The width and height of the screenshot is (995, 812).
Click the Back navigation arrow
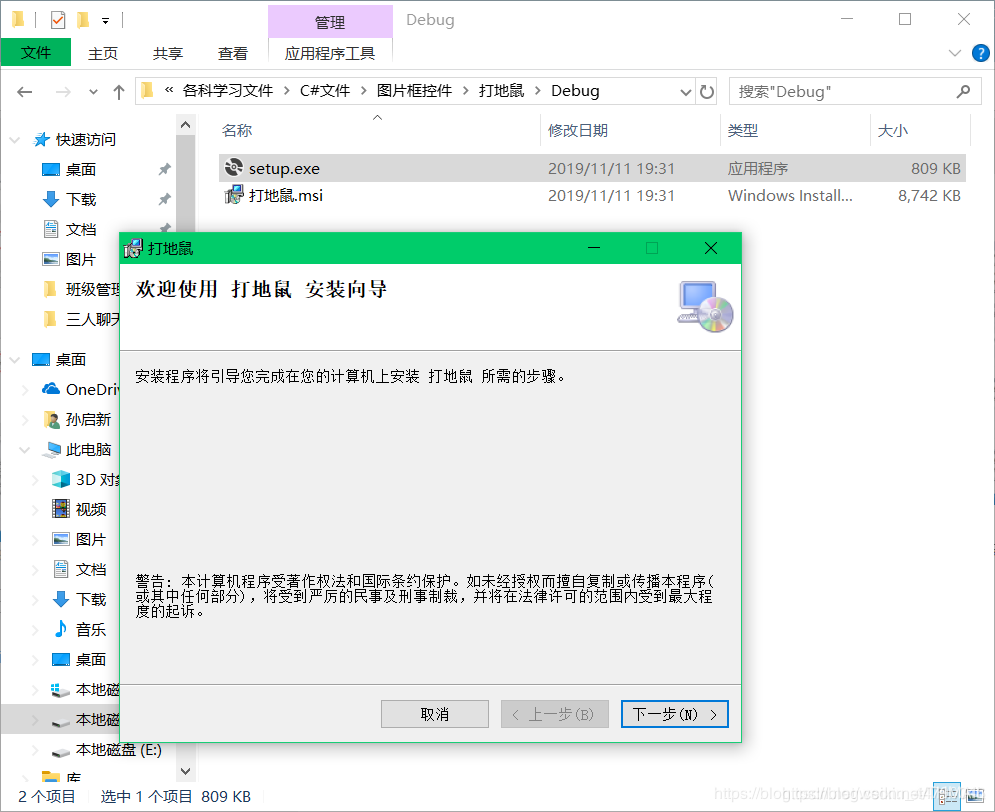pyautogui.click(x=24, y=91)
